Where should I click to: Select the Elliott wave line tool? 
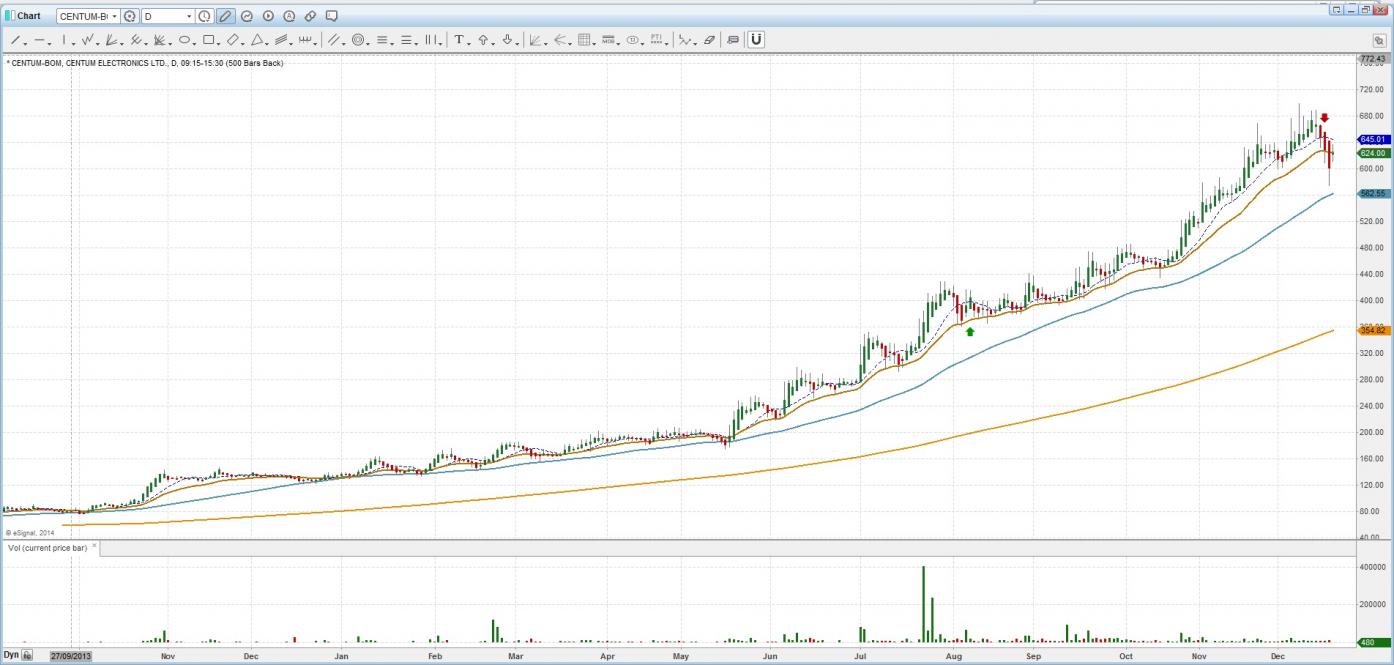tap(684, 40)
